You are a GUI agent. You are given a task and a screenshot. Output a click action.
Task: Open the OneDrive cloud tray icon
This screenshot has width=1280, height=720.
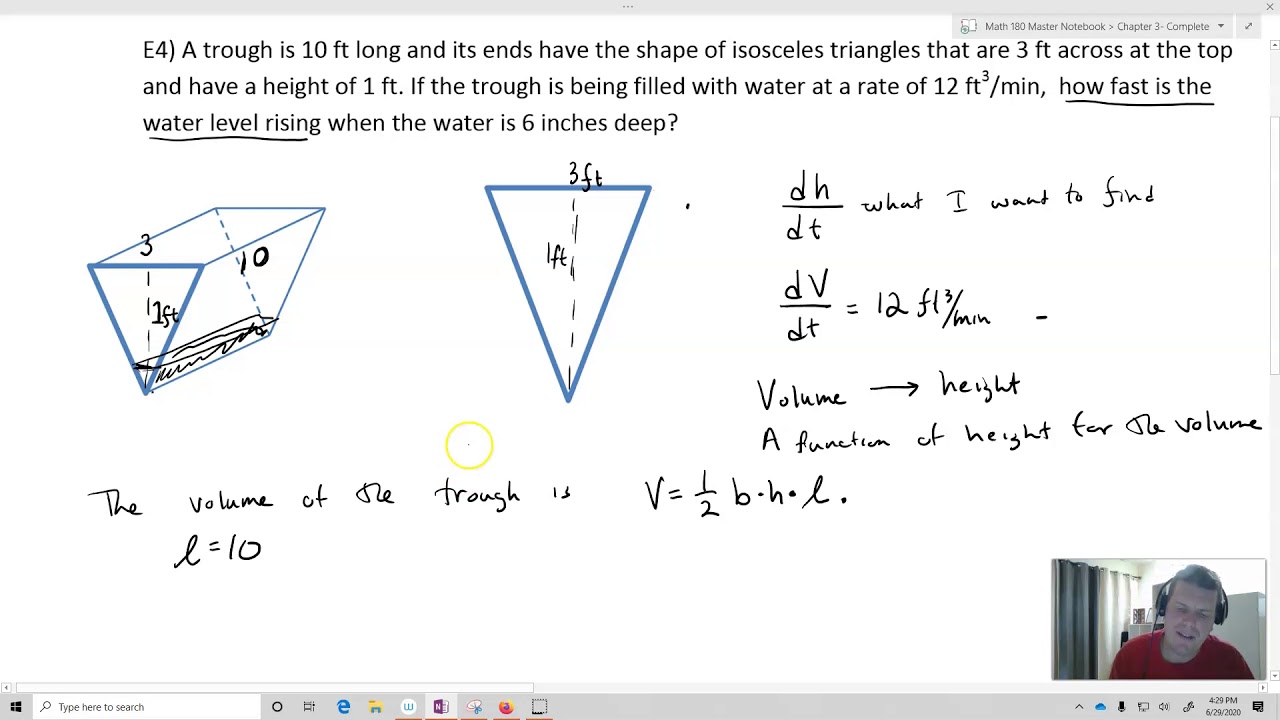coord(1101,707)
